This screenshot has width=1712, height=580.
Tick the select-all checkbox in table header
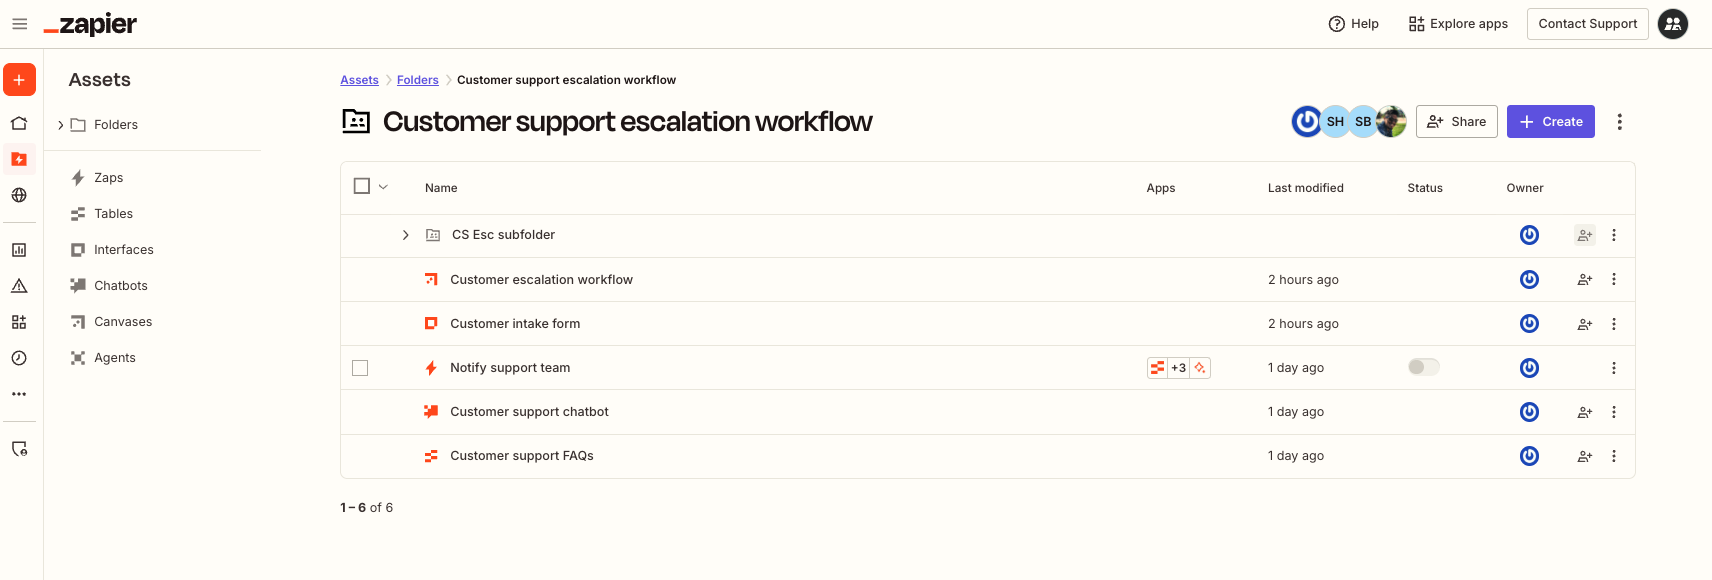pyautogui.click(x=362, y=186)
